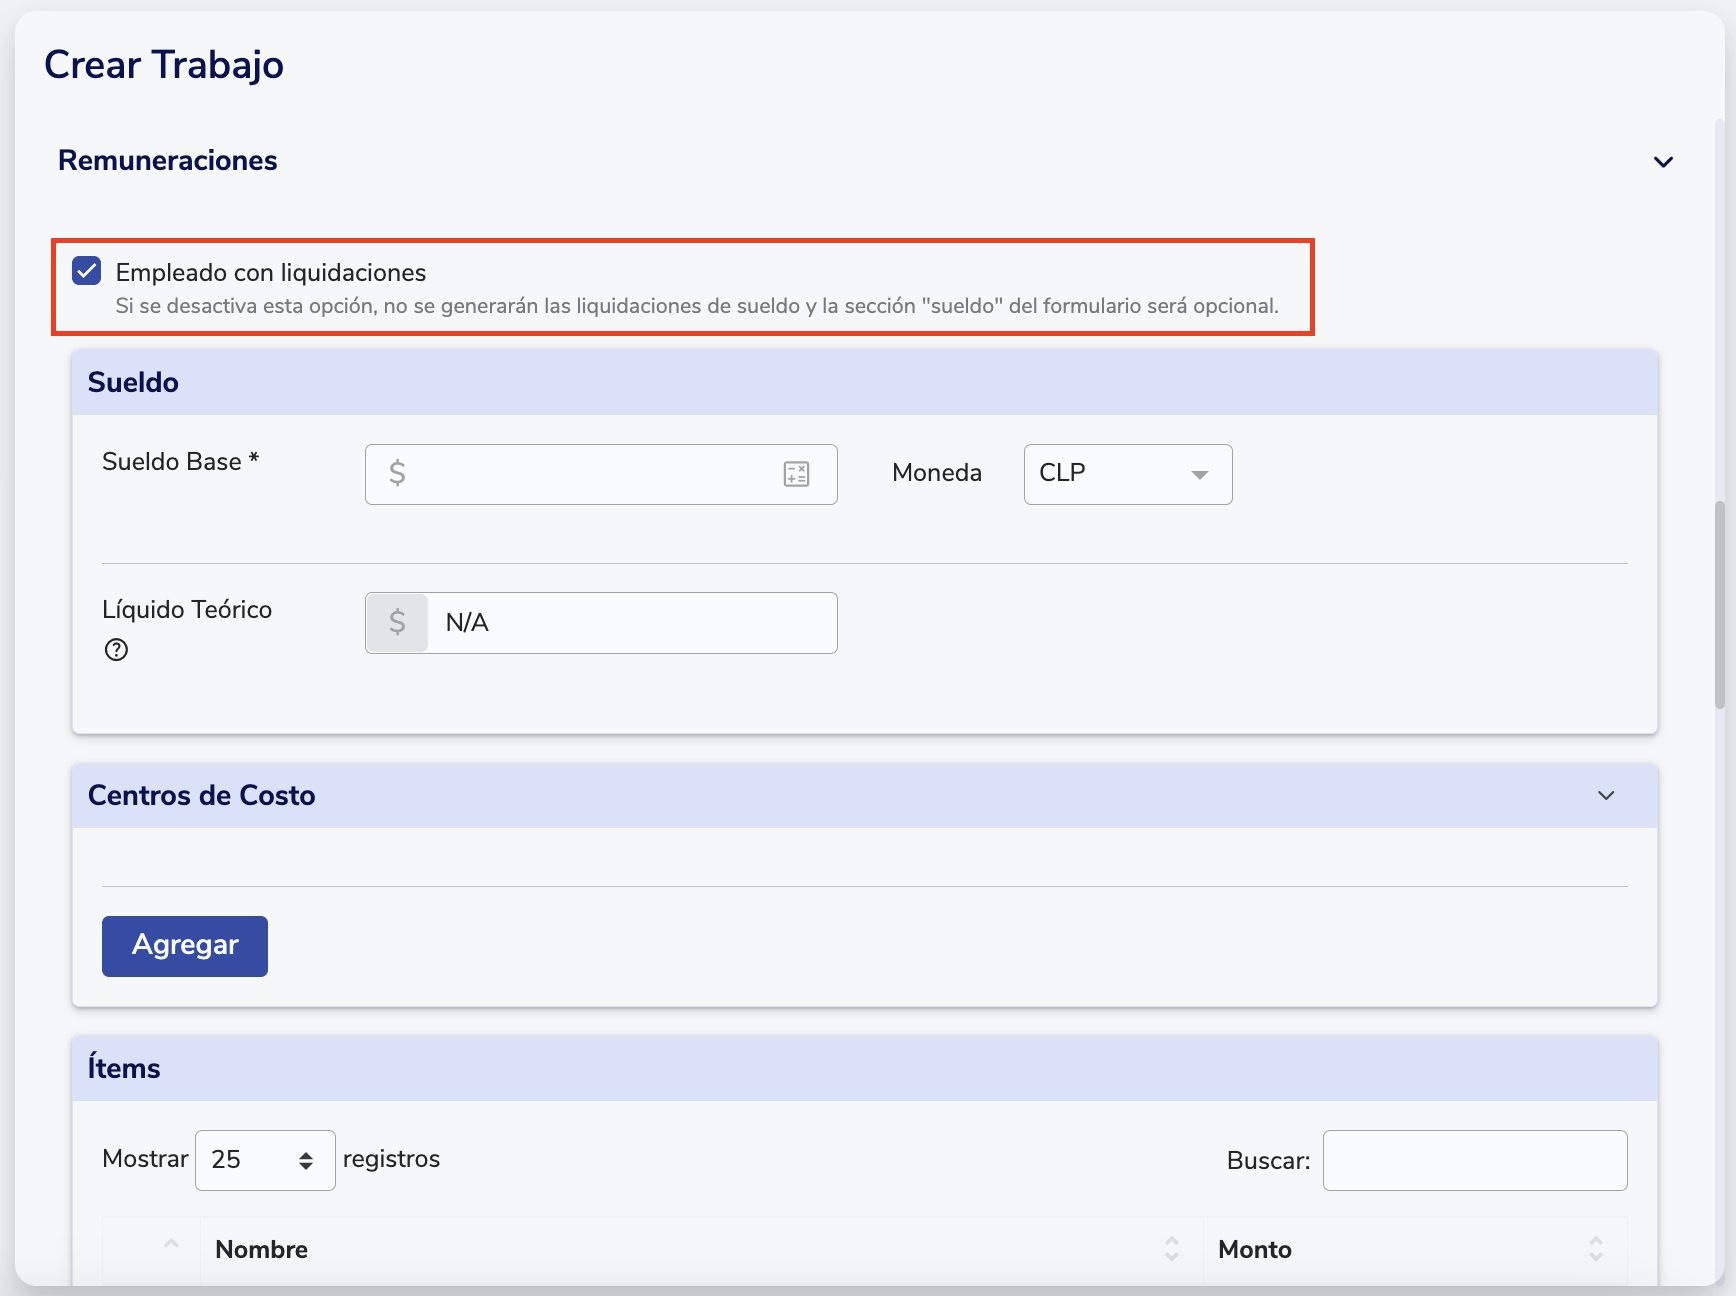Open the Moneda CLP dropdown
The height and width of the screenshot is (1296, 1736).
1127,474
